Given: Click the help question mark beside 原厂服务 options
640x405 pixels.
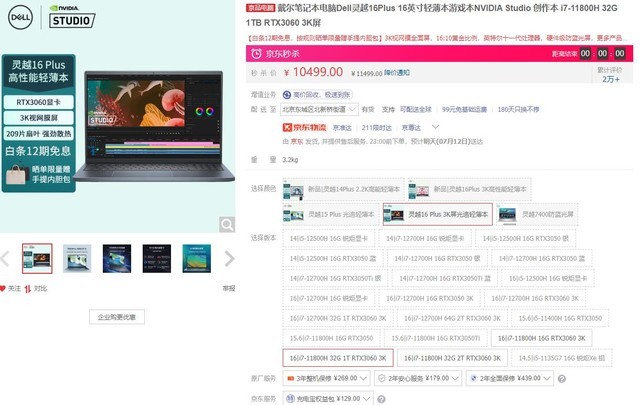Looking at the screenshot, I should point(562,379).
